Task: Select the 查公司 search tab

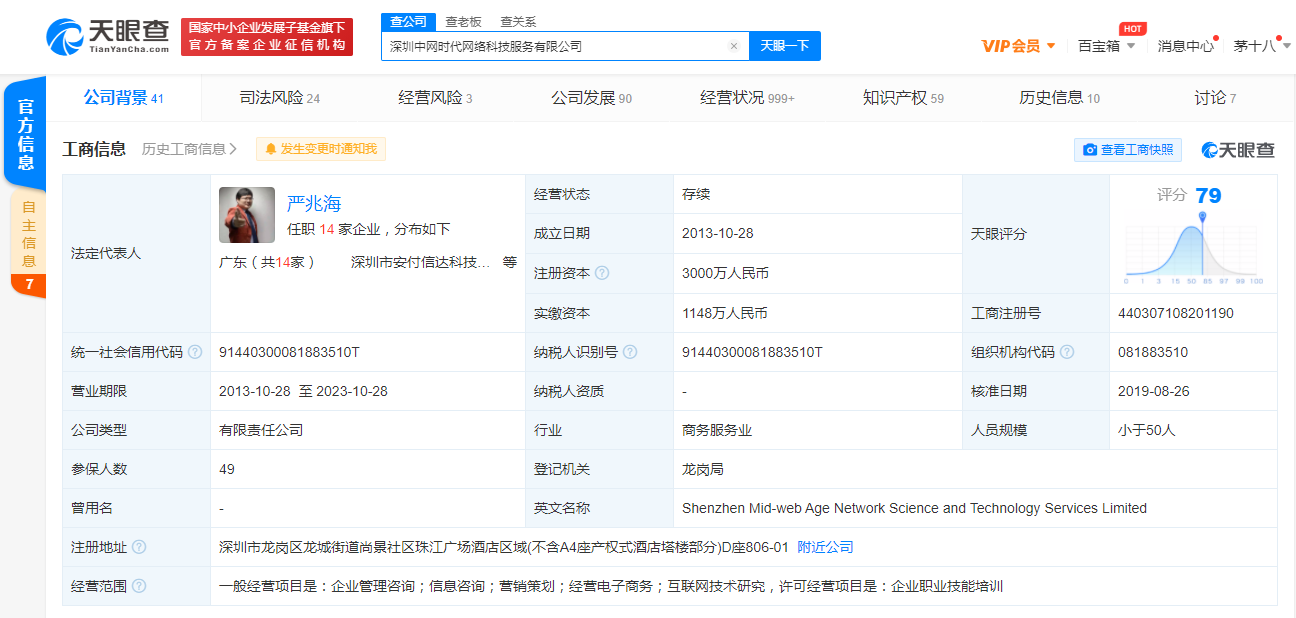Action: point(408,21)
